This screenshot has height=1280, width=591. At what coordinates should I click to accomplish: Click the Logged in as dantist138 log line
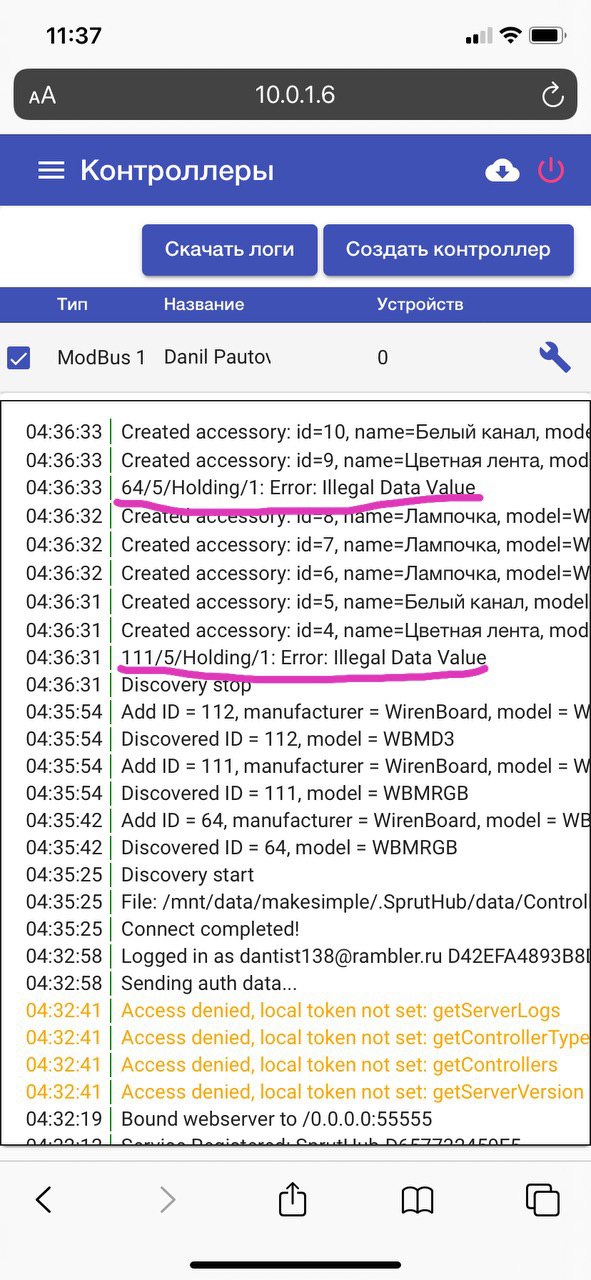[x=355, y=956]
